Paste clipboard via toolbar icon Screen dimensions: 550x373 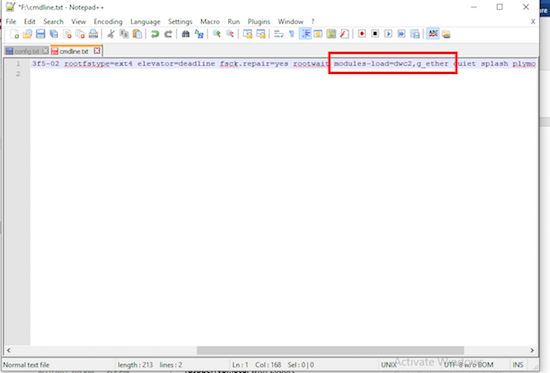tap(138, 34)
